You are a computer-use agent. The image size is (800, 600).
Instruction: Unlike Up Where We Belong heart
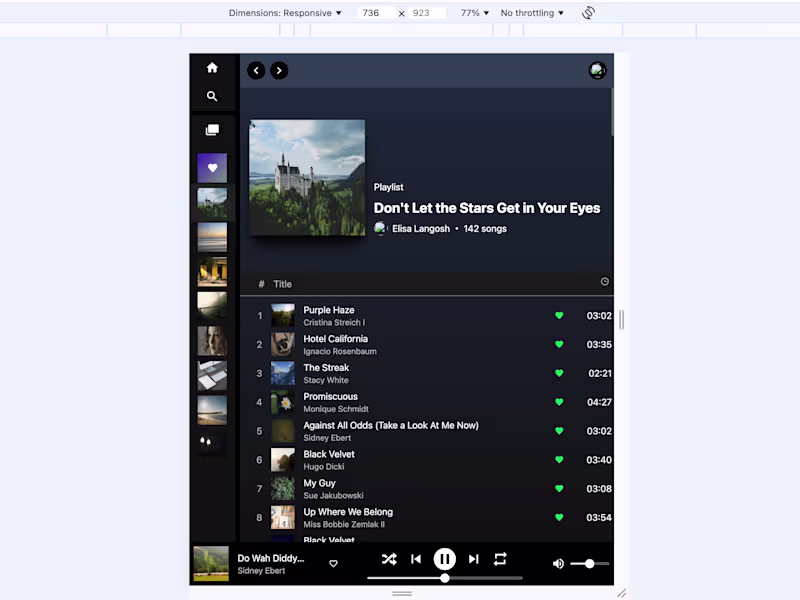[559, 517]
